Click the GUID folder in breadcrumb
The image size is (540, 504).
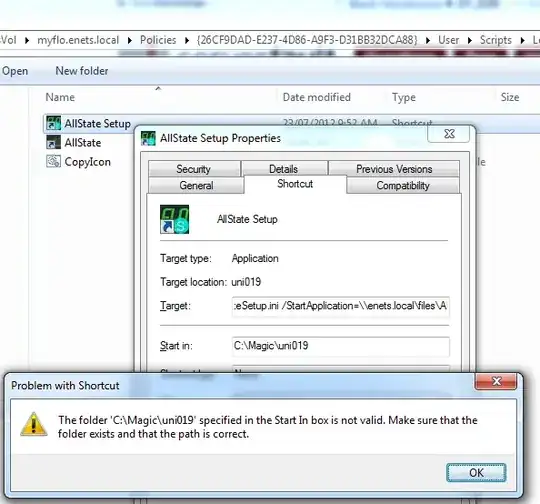[x=307, y=40]
